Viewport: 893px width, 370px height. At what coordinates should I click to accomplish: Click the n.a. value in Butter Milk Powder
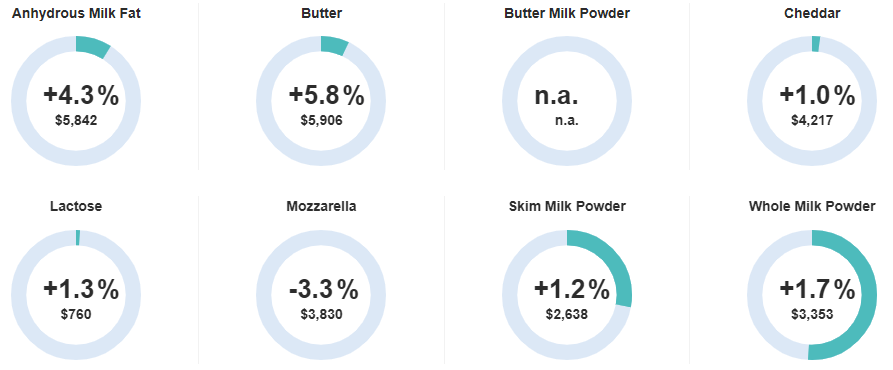(x=556, y=96)
